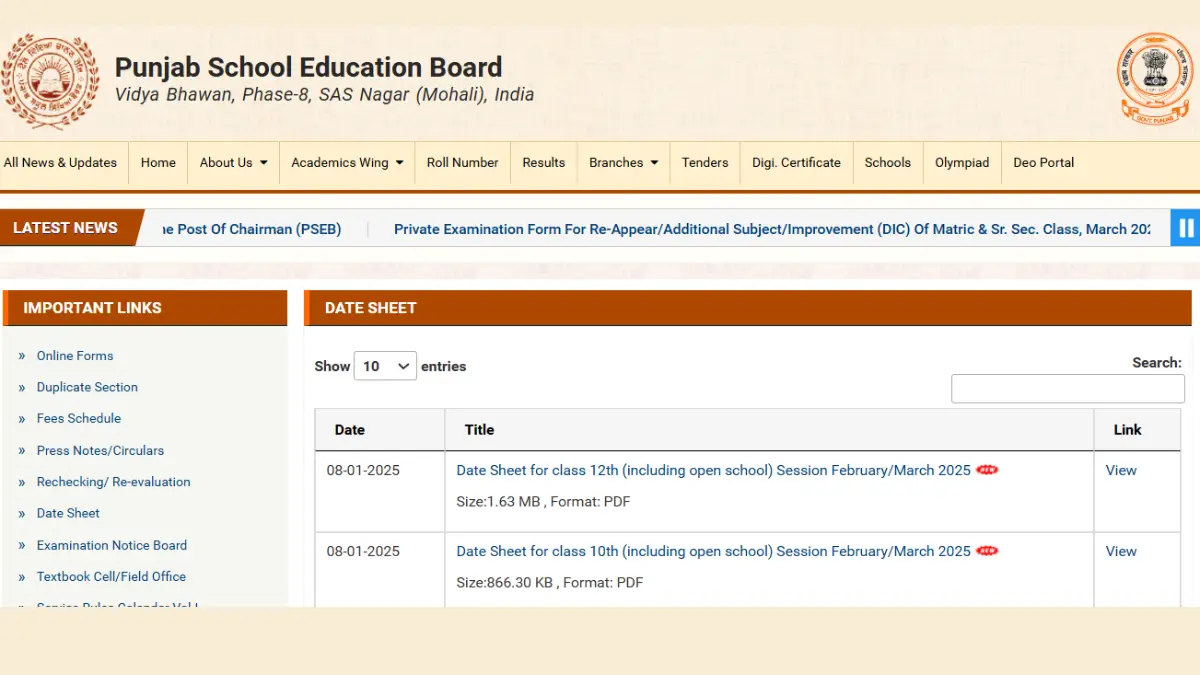Open the Results menu item
The width and height of the screenshot is (1200, 675).
pyautogui.click(x=544, y=162)
